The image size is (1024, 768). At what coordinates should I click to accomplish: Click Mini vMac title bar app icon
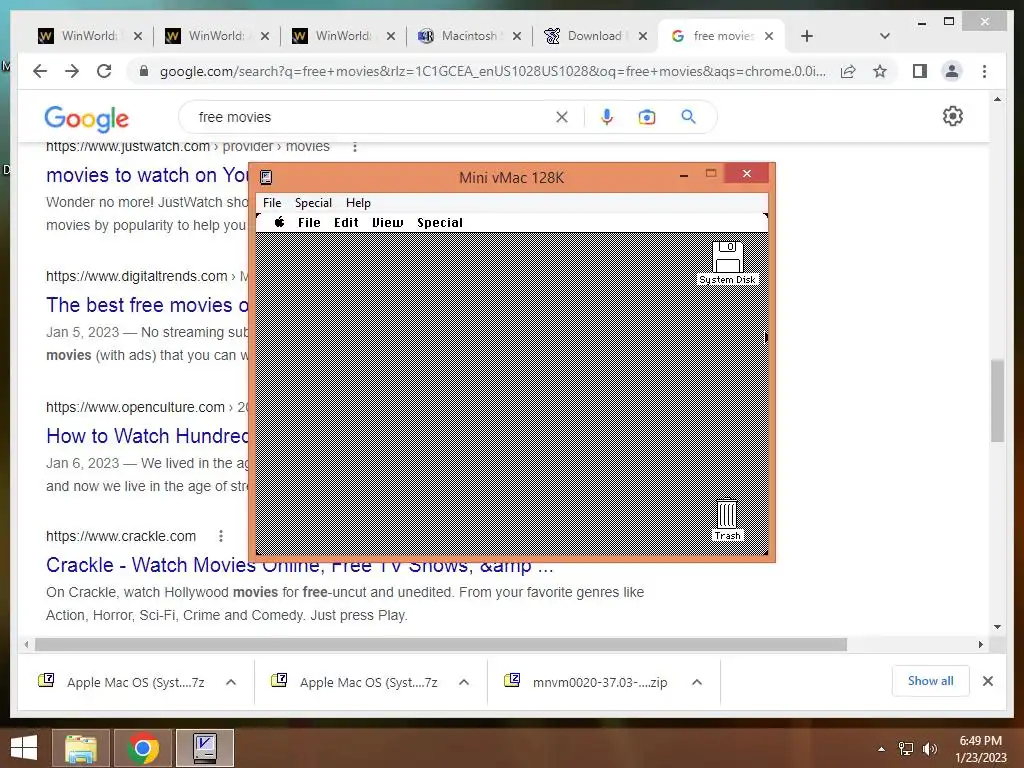(266, 177)
